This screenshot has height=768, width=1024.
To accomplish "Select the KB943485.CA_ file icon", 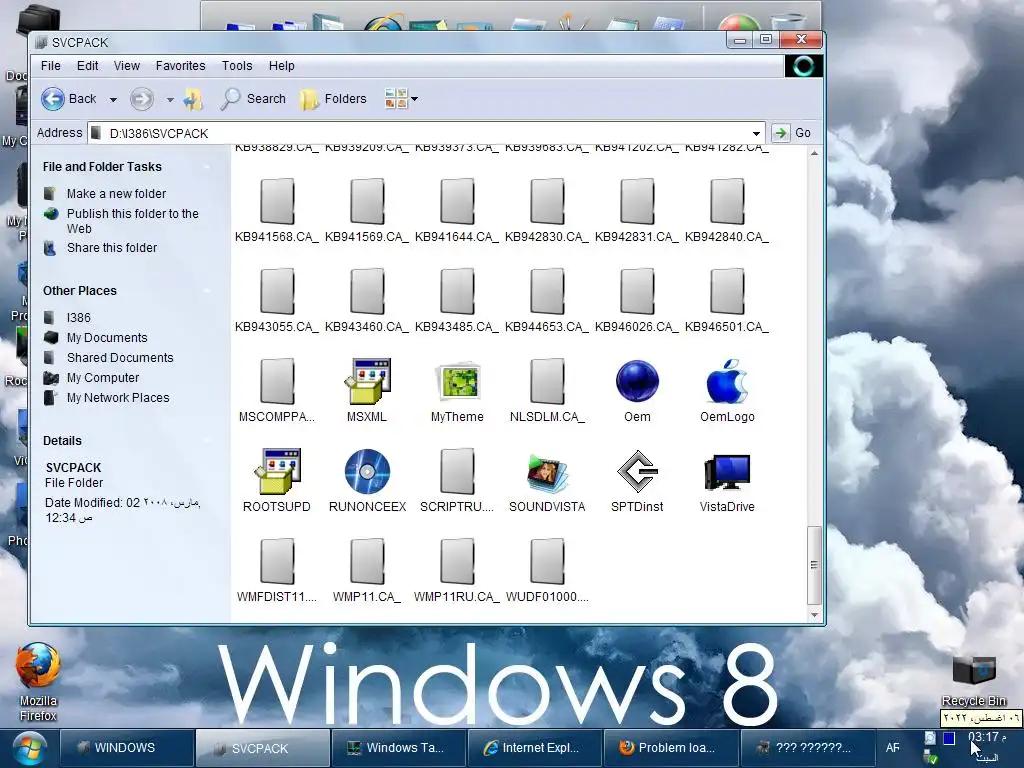I will [457, 292].
